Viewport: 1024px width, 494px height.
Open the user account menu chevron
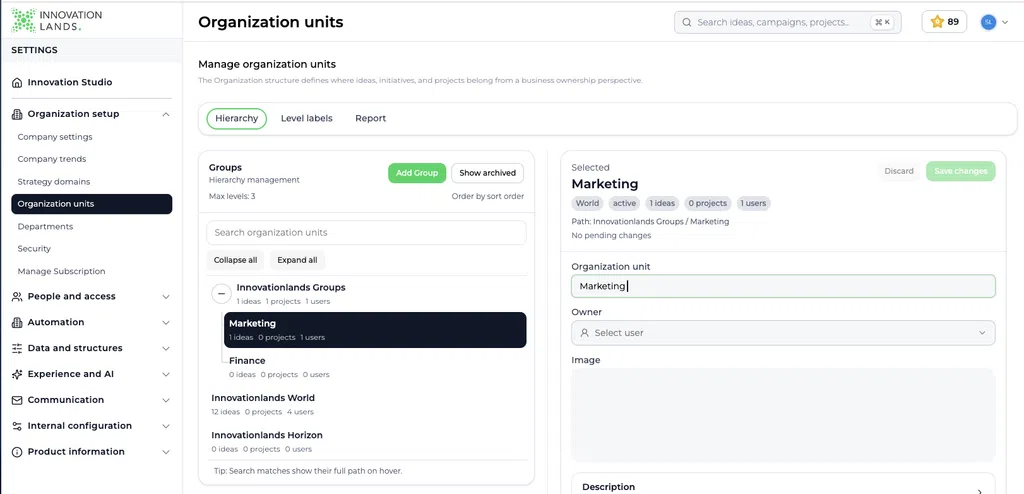click(x=1005, y=22)
